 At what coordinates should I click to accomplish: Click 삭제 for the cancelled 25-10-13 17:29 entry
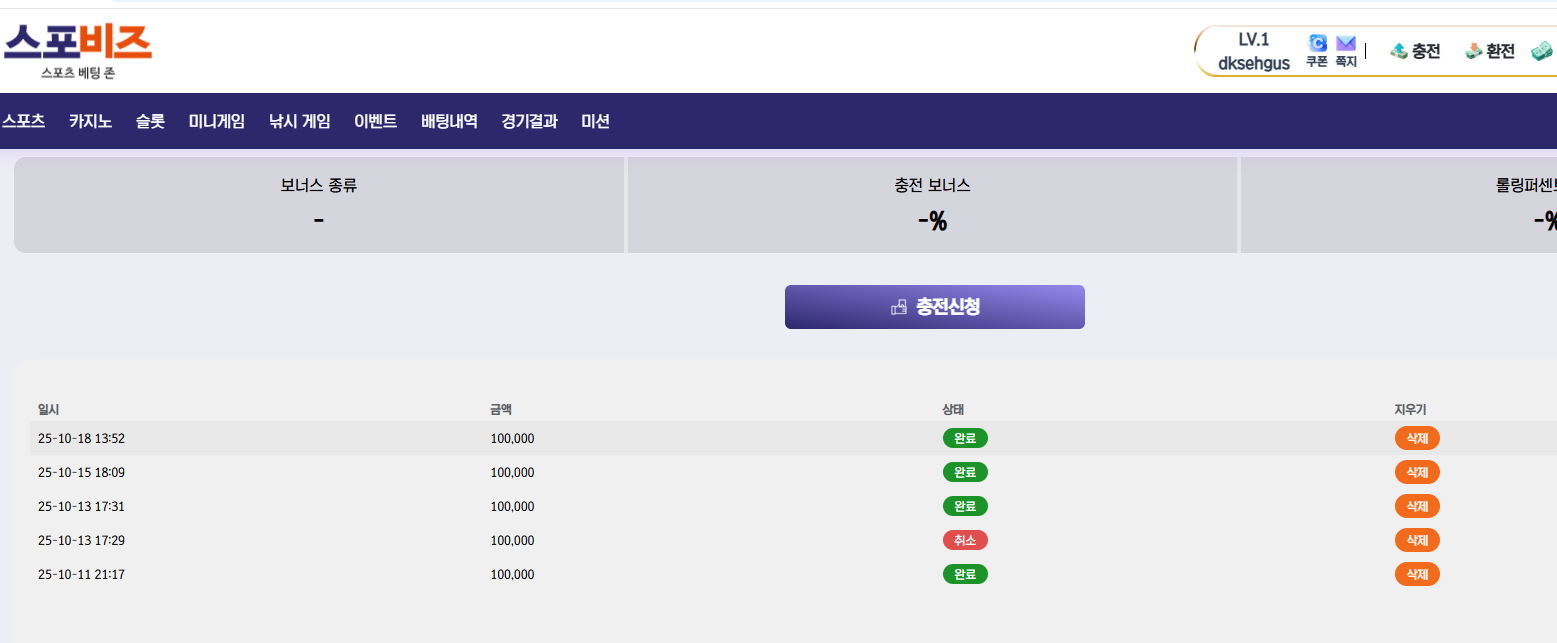pos(1417,540)
